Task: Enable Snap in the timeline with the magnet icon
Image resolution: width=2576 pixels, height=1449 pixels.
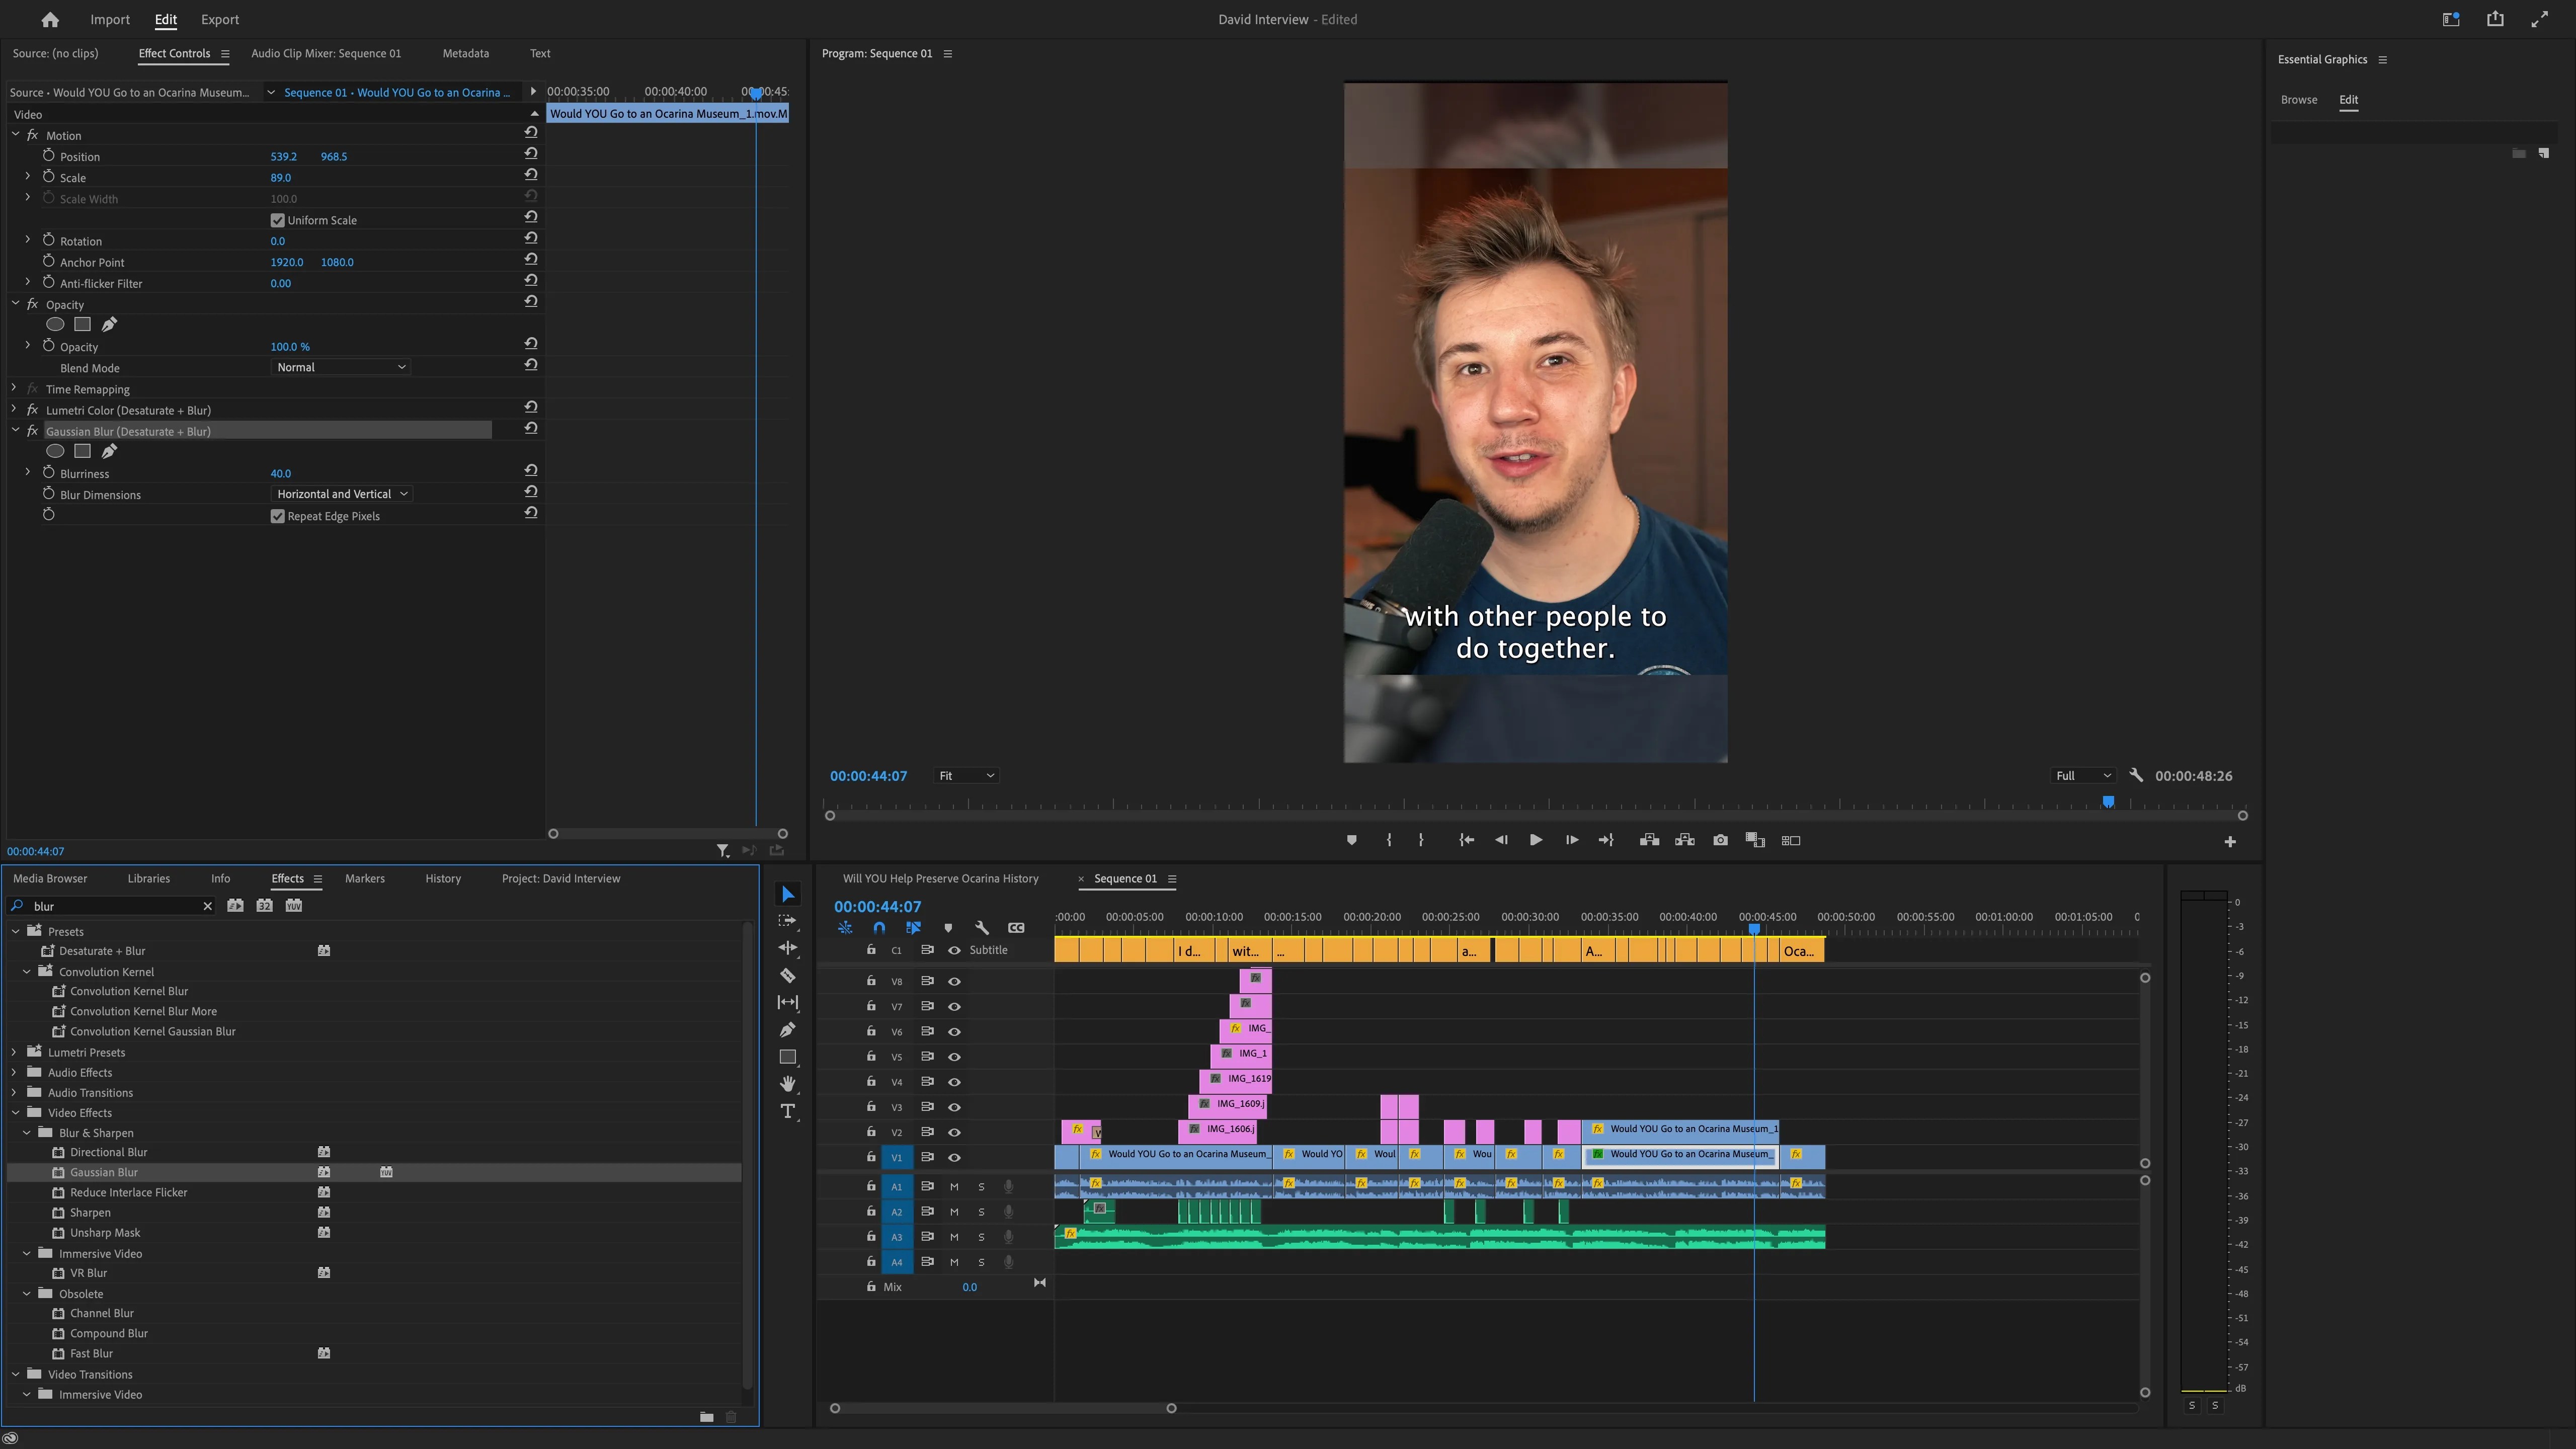Action: point(879,927)
